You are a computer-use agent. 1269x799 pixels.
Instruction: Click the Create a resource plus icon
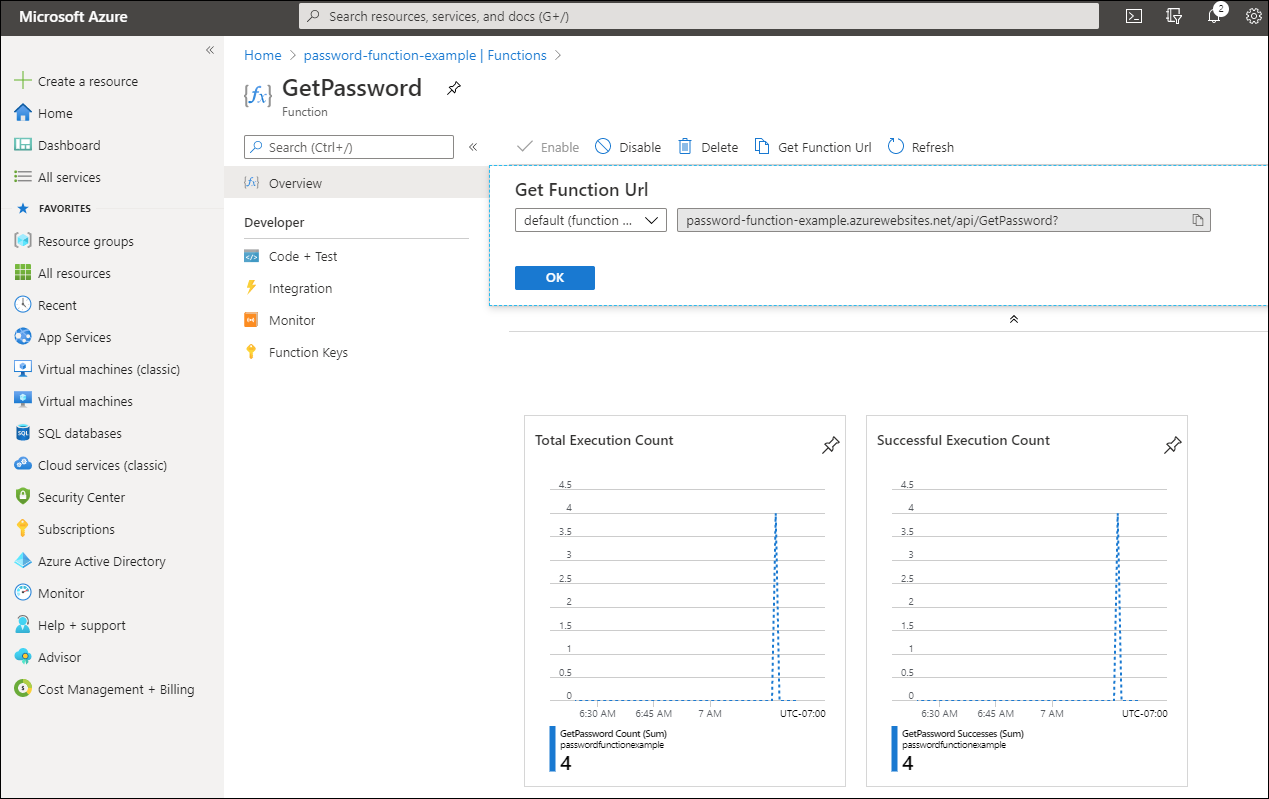[23, 81]
